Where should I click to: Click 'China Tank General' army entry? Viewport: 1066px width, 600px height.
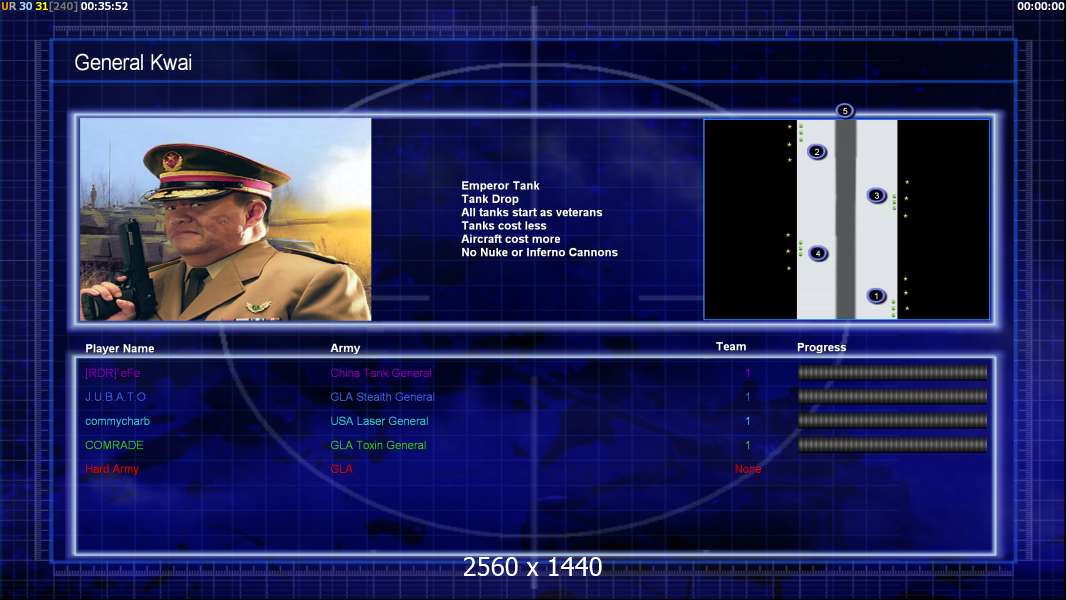pyautogui.click(x=381, y=373)
